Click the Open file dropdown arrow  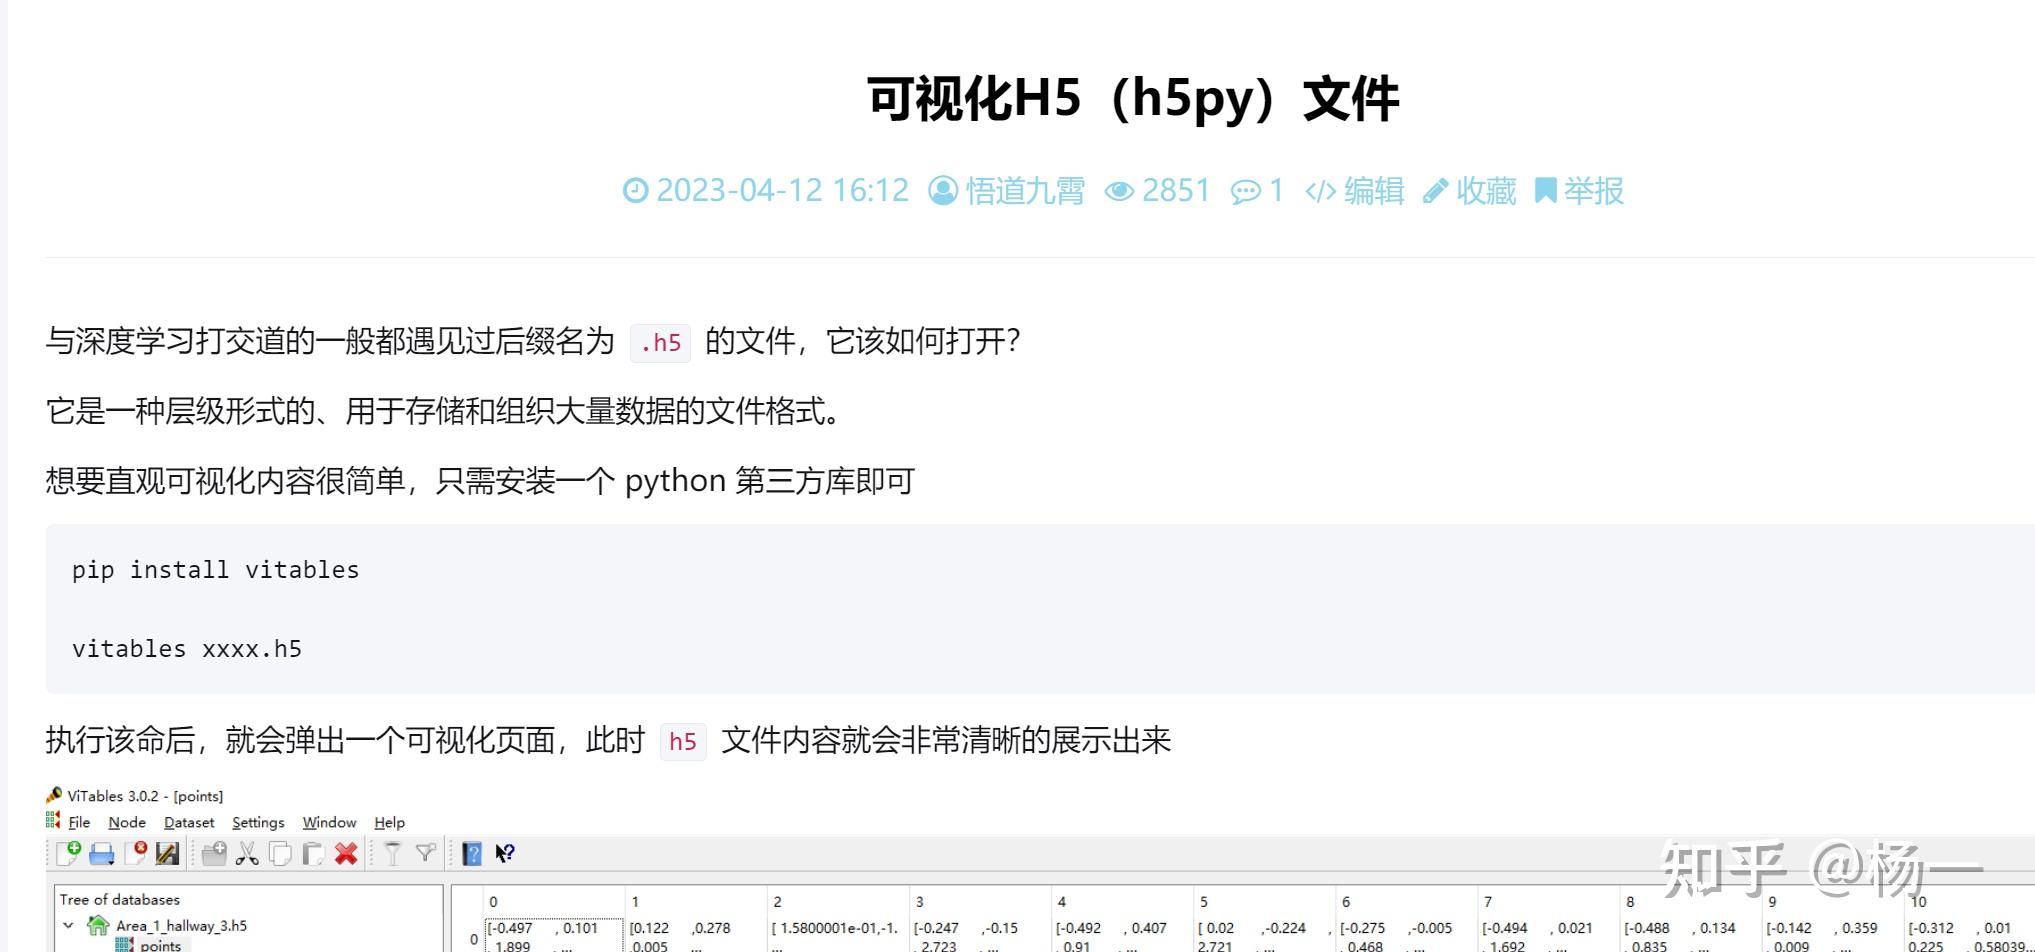click(x=111, y=865)
